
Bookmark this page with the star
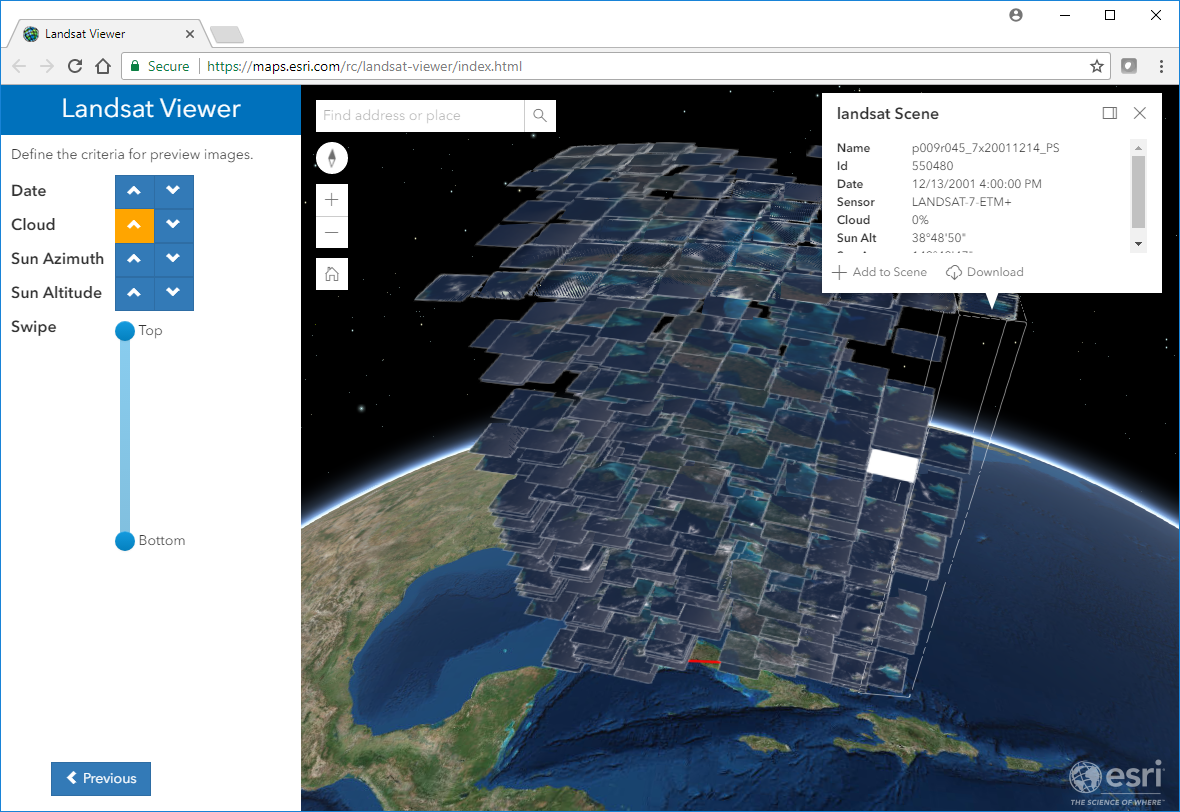click(x=1096, y=66)
